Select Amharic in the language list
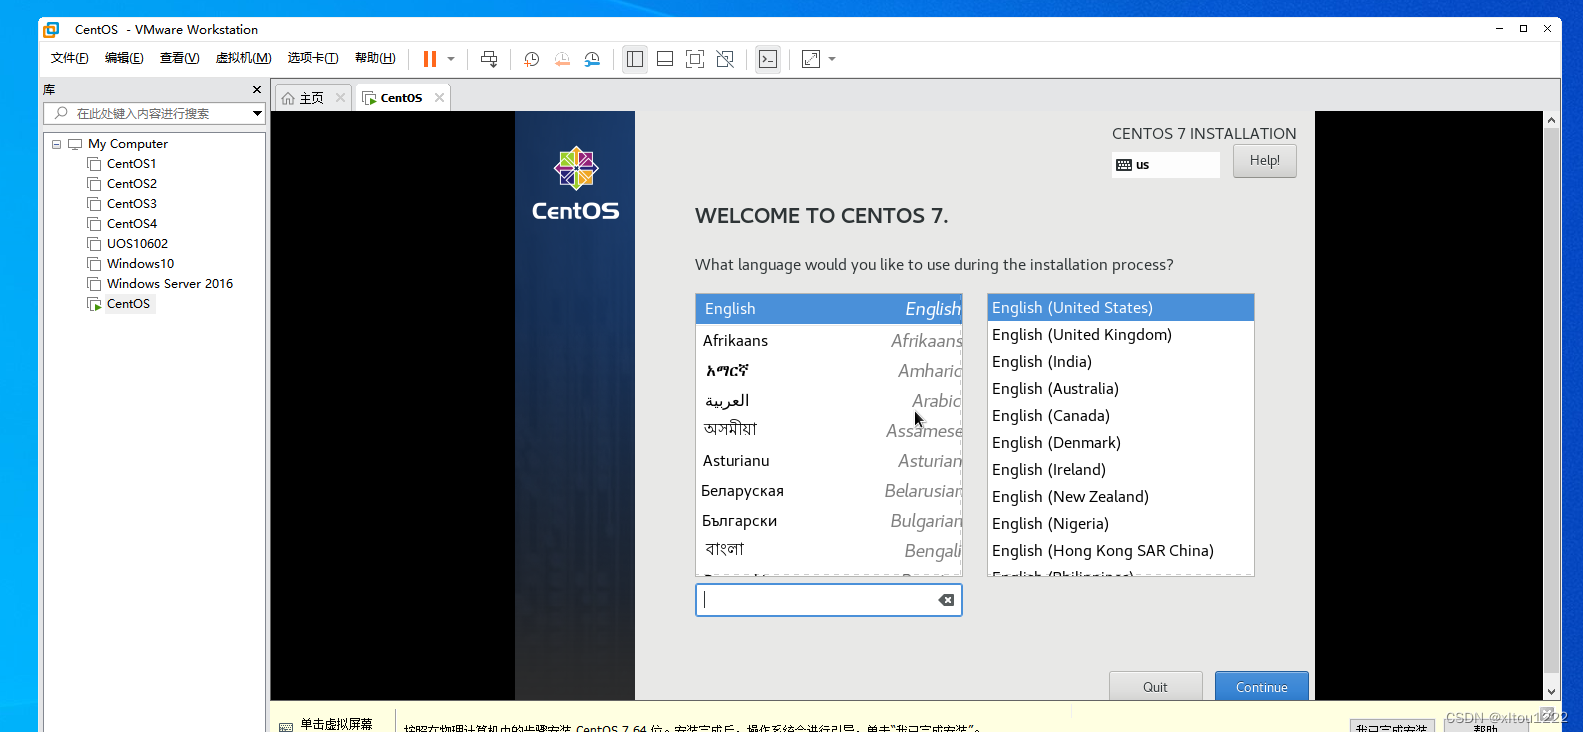Screen dimensions: 1584x733 pos(829,371)
